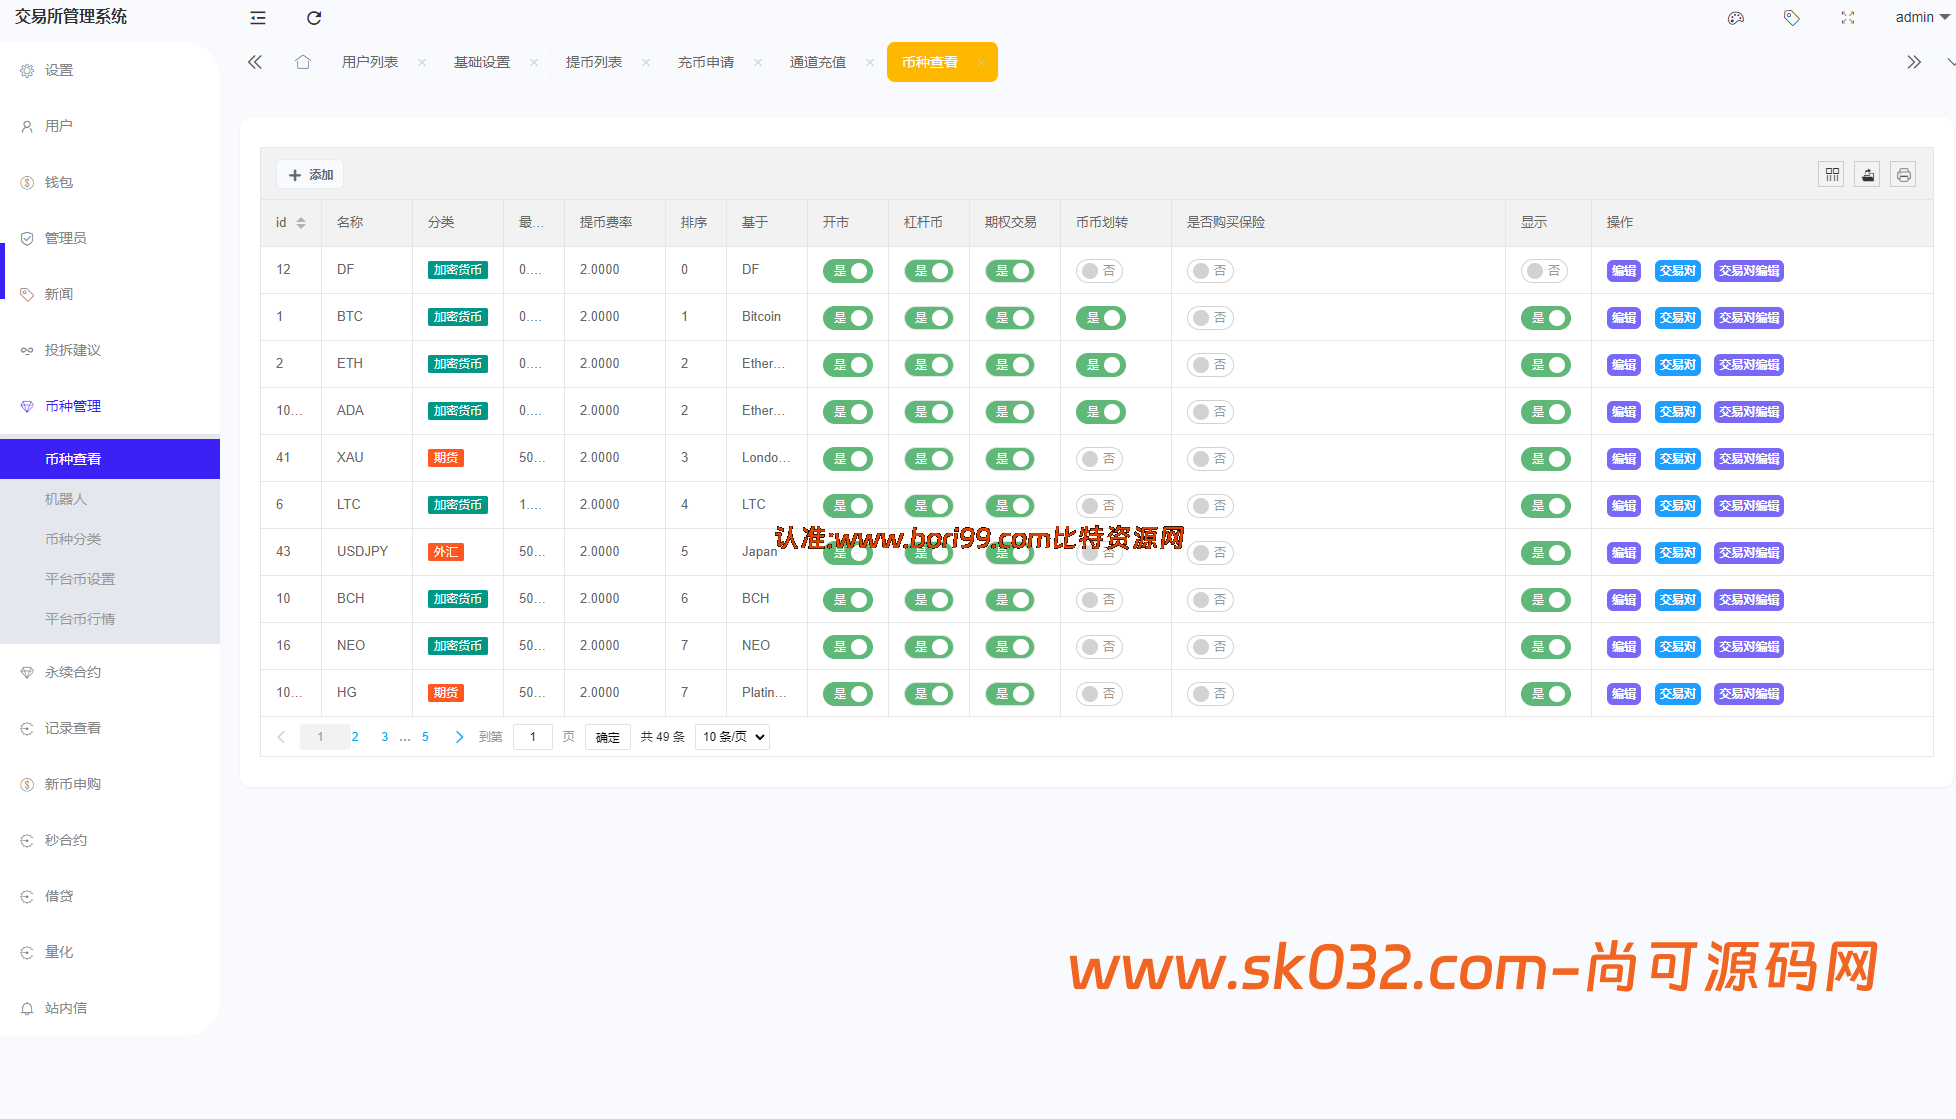The height and width of the screenshot is (1119, 1956).
Task: Sort table by id column arrows
Action: [x=302, y=222]
